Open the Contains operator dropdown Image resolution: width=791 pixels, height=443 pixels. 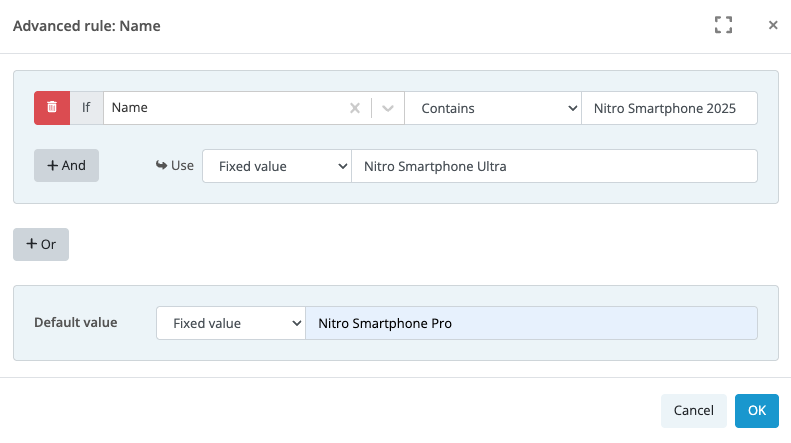coord(493,108)
